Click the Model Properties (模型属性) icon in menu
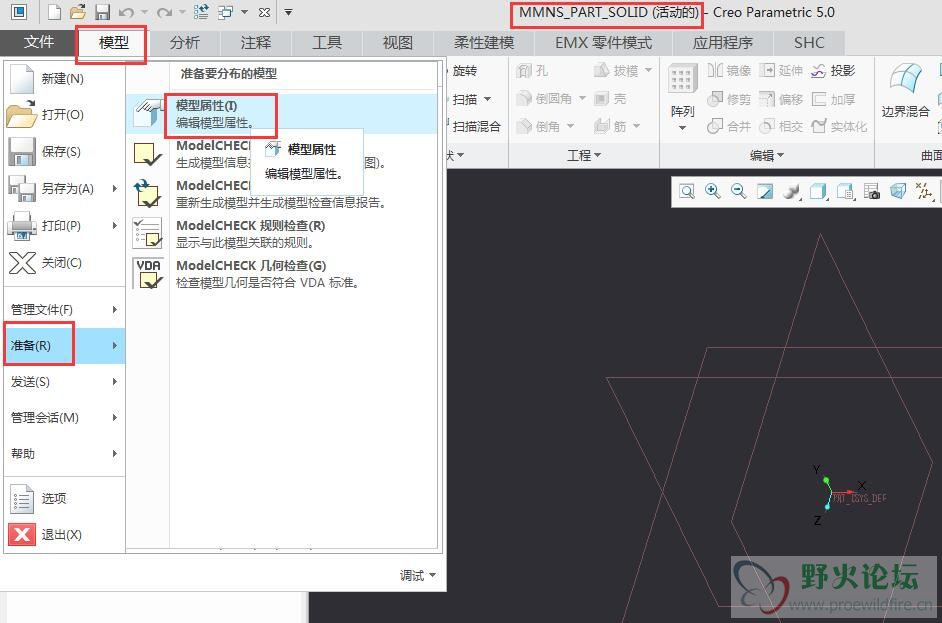The width and height of the screenshot is (942, 623). pos(148,113)
